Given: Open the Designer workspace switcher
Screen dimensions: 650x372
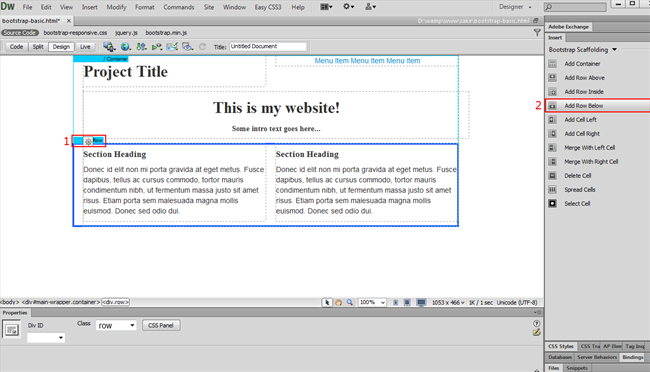Looking at the screenshot, I should [x=515, y=7].
